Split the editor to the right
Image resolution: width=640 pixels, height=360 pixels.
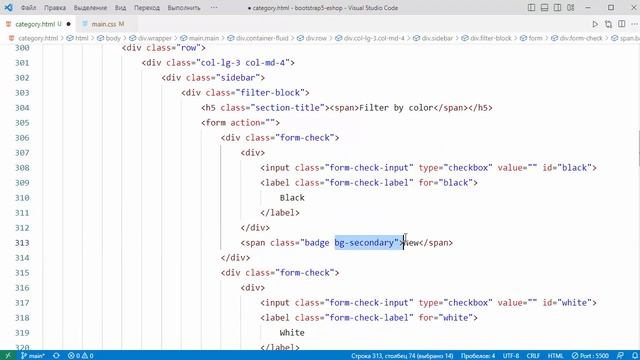pyautogui.click(x=622, y=24)
